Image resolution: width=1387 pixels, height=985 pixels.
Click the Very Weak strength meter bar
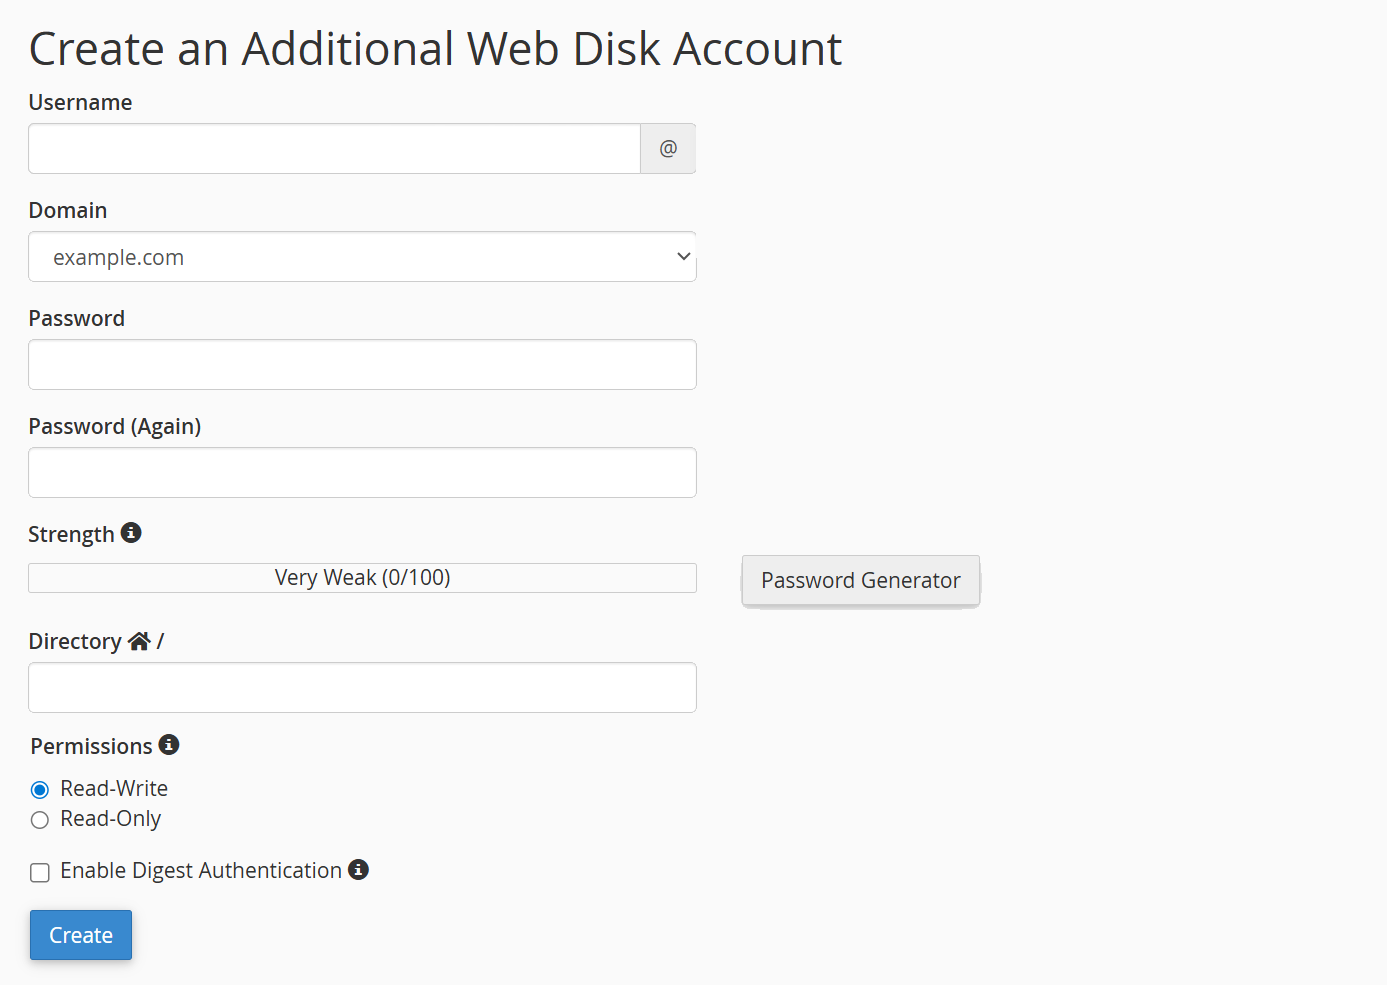coord(362,577)
